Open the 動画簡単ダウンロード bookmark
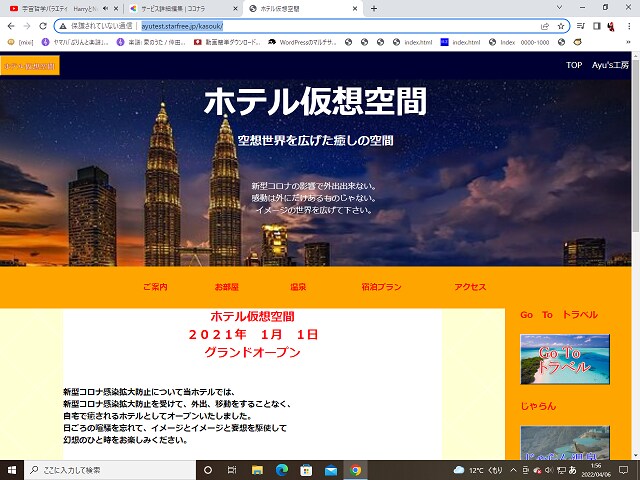This screenshot has height=480, width=640. point(227,42)
